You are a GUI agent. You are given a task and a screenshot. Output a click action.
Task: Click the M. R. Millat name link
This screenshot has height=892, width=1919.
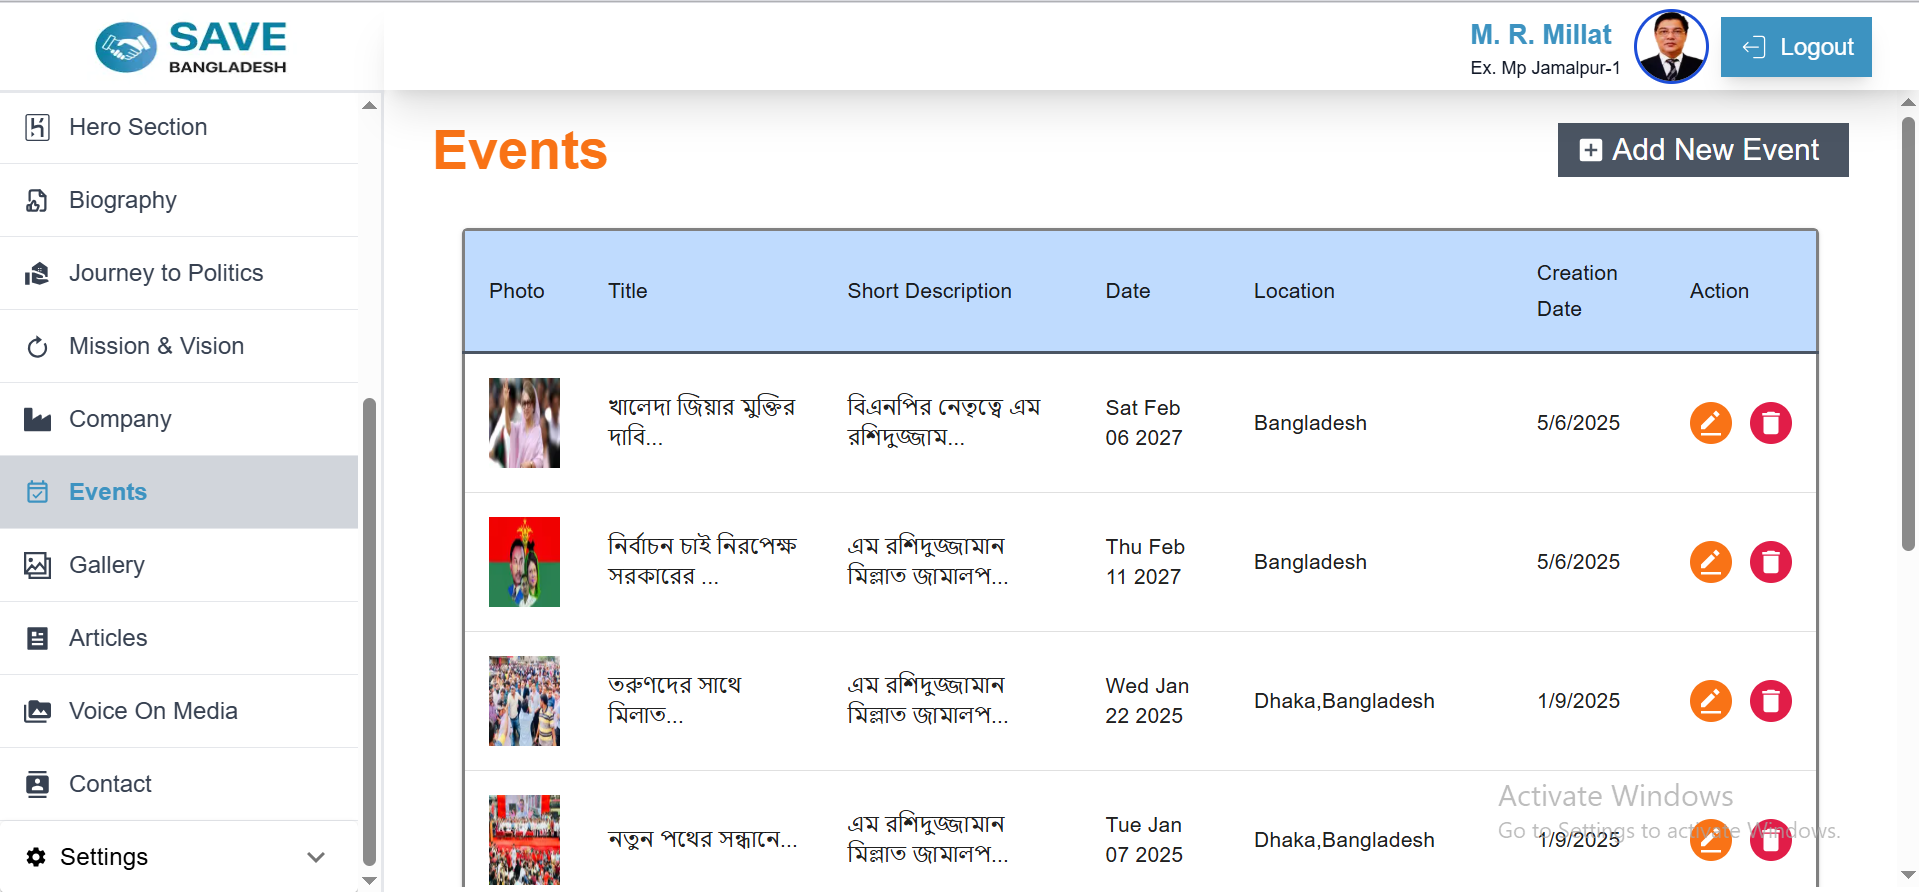coord(1541,35)
